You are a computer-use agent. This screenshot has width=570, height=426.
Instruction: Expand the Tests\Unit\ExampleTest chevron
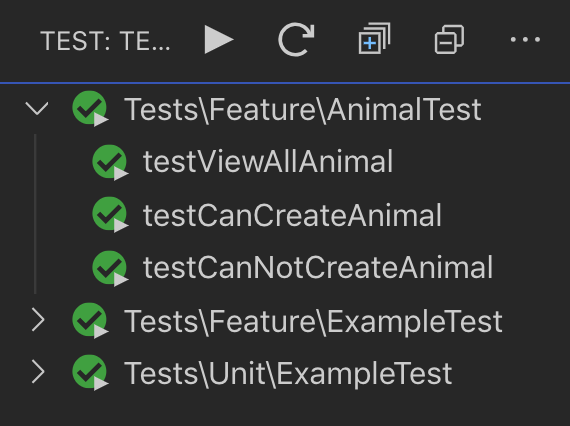[38, 372]
